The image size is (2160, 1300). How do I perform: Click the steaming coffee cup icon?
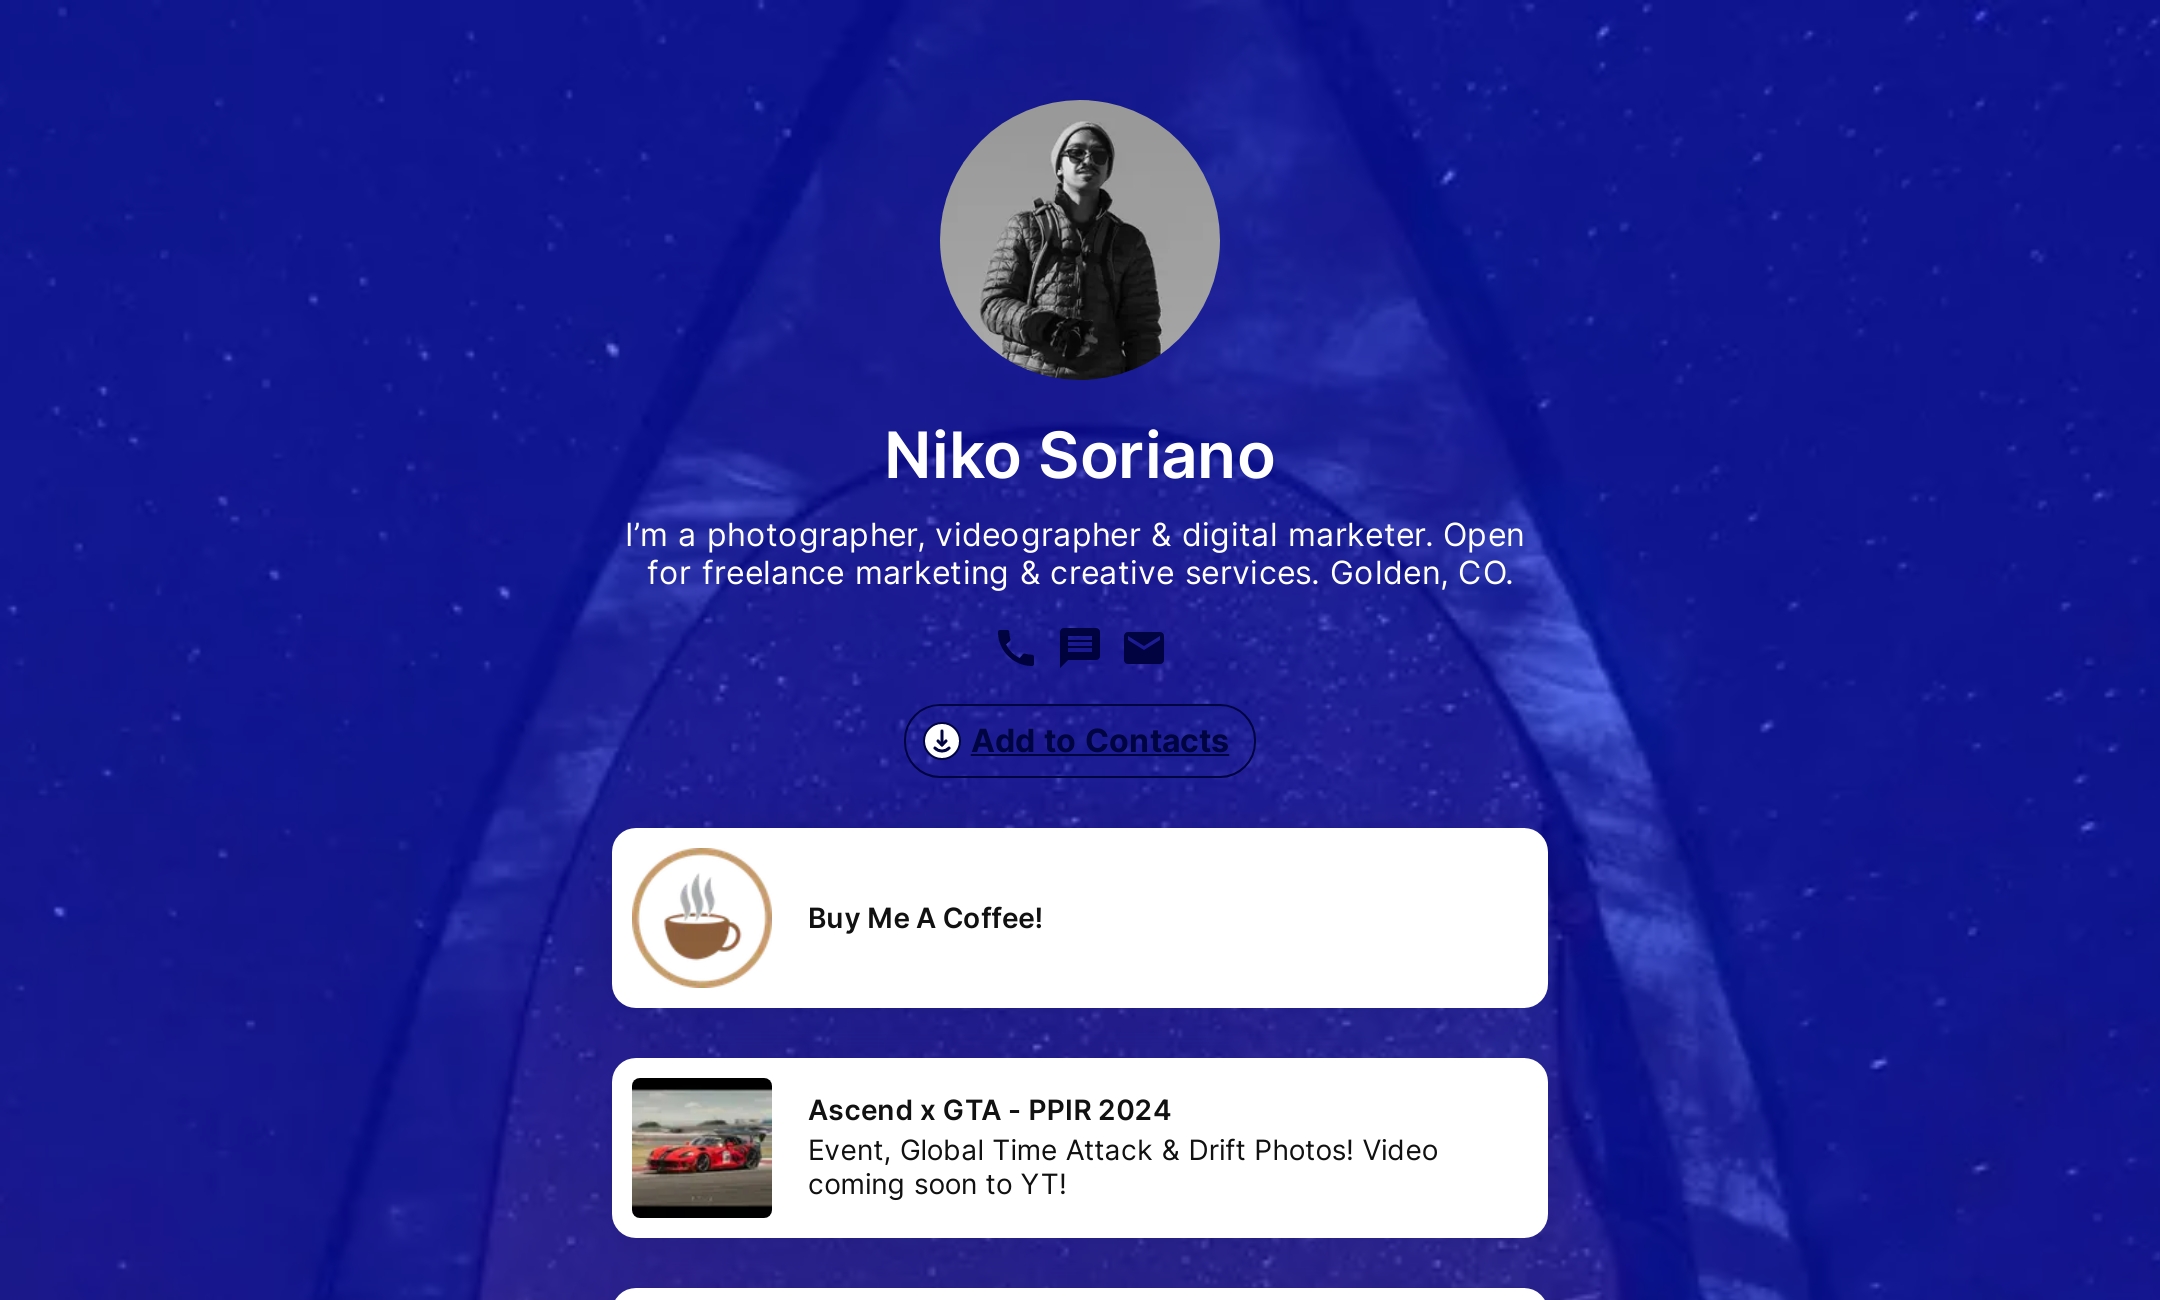tap(702, 918)
